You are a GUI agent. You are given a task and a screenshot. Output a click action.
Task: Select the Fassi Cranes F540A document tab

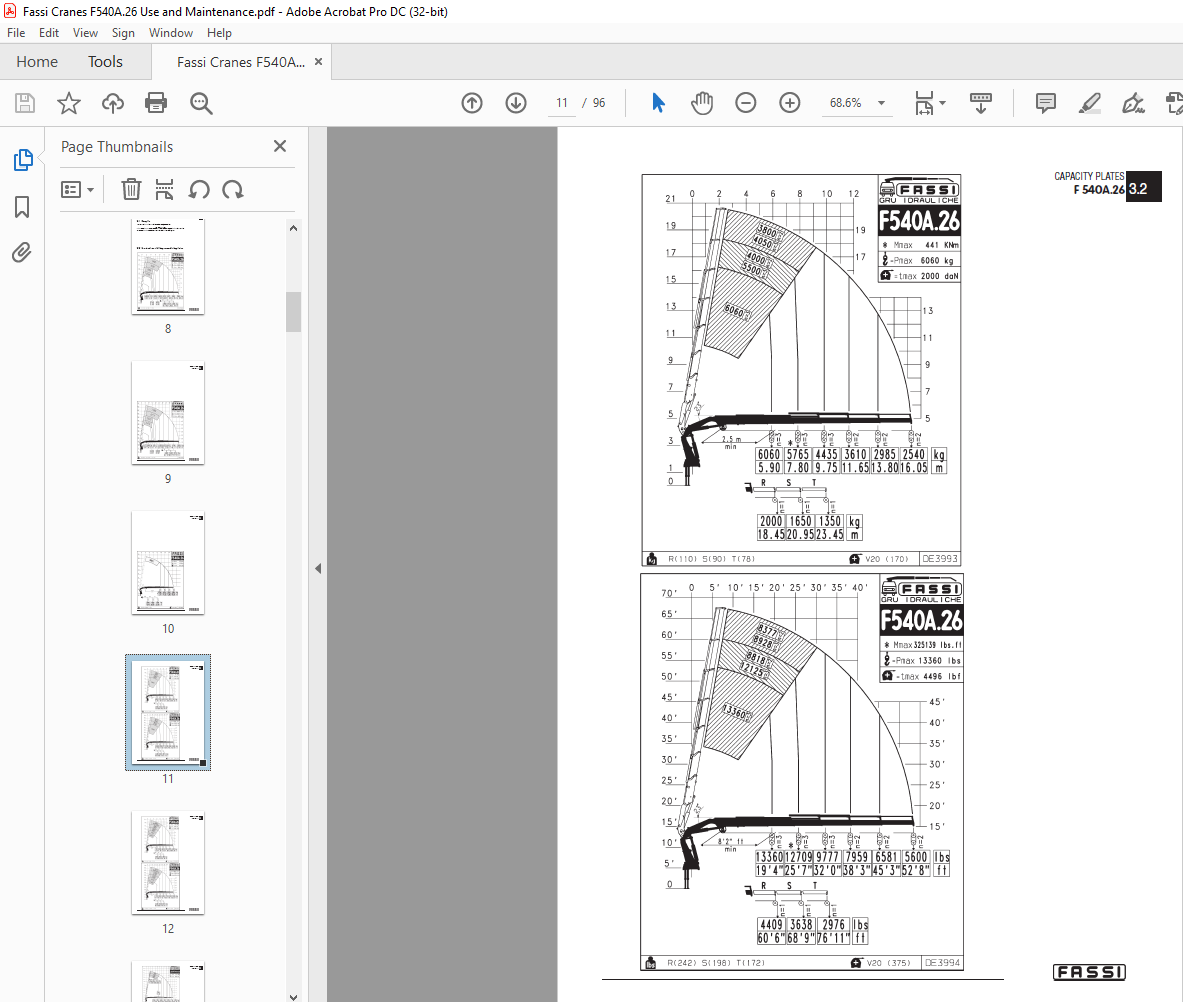(241, 62)
